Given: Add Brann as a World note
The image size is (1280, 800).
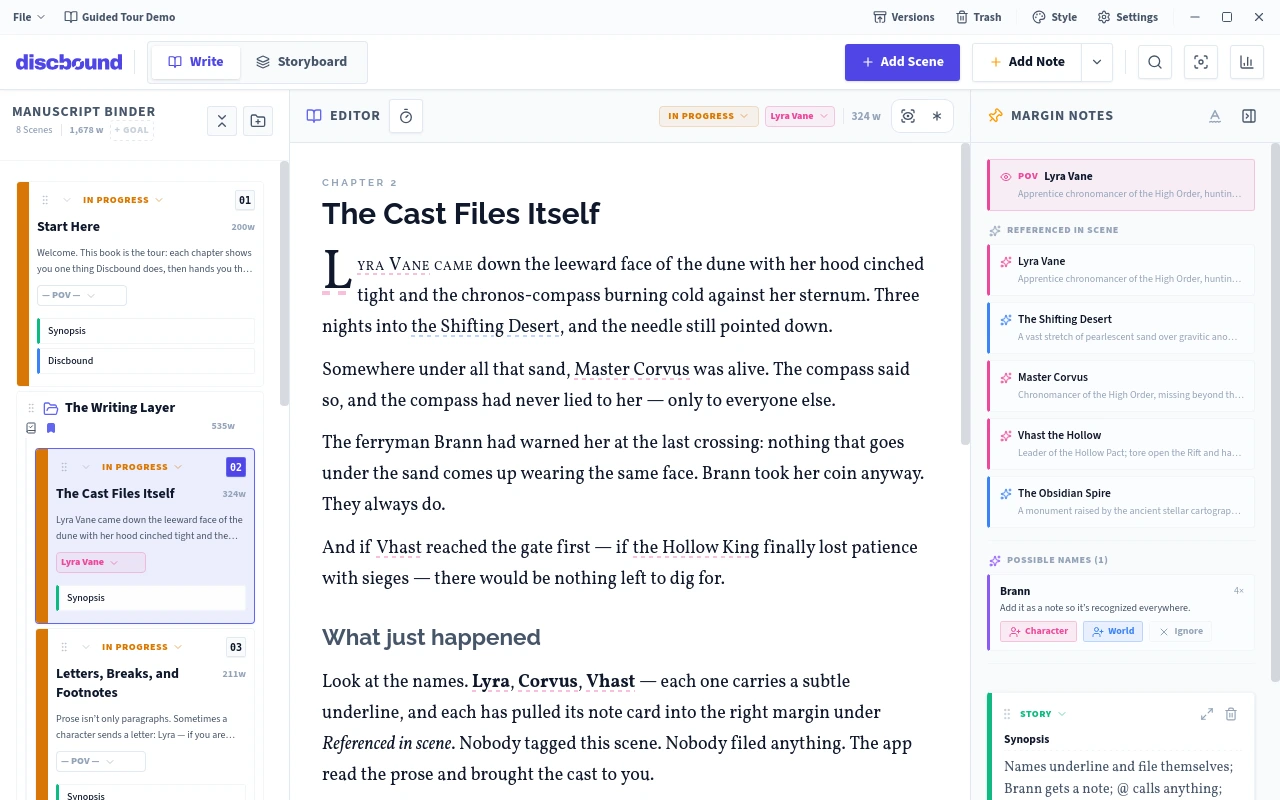Looking at the screenshot, I should (x=1112, y=631).
